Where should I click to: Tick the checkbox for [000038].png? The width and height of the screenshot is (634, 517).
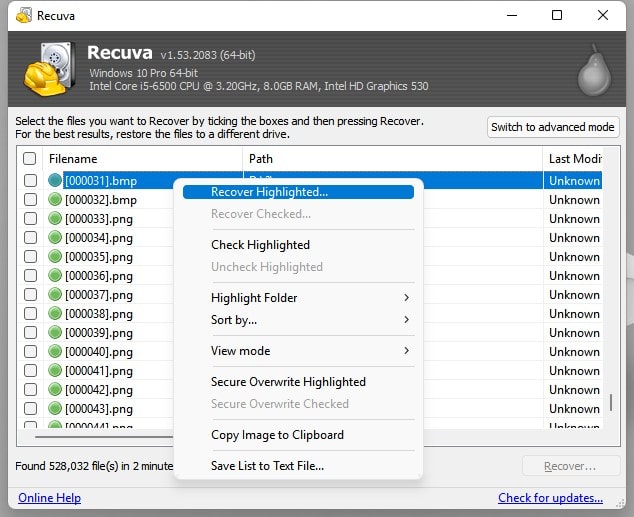(x=30, y=313)
